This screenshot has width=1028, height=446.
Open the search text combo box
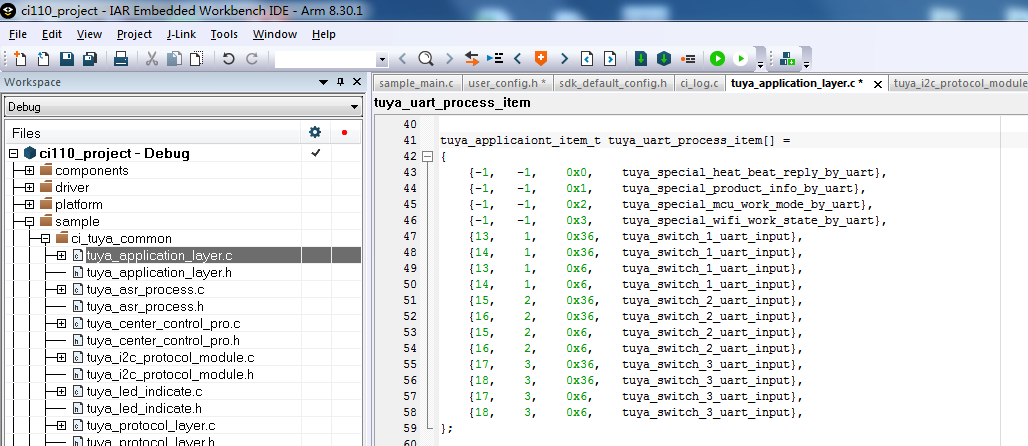click(x=332, y=60)
